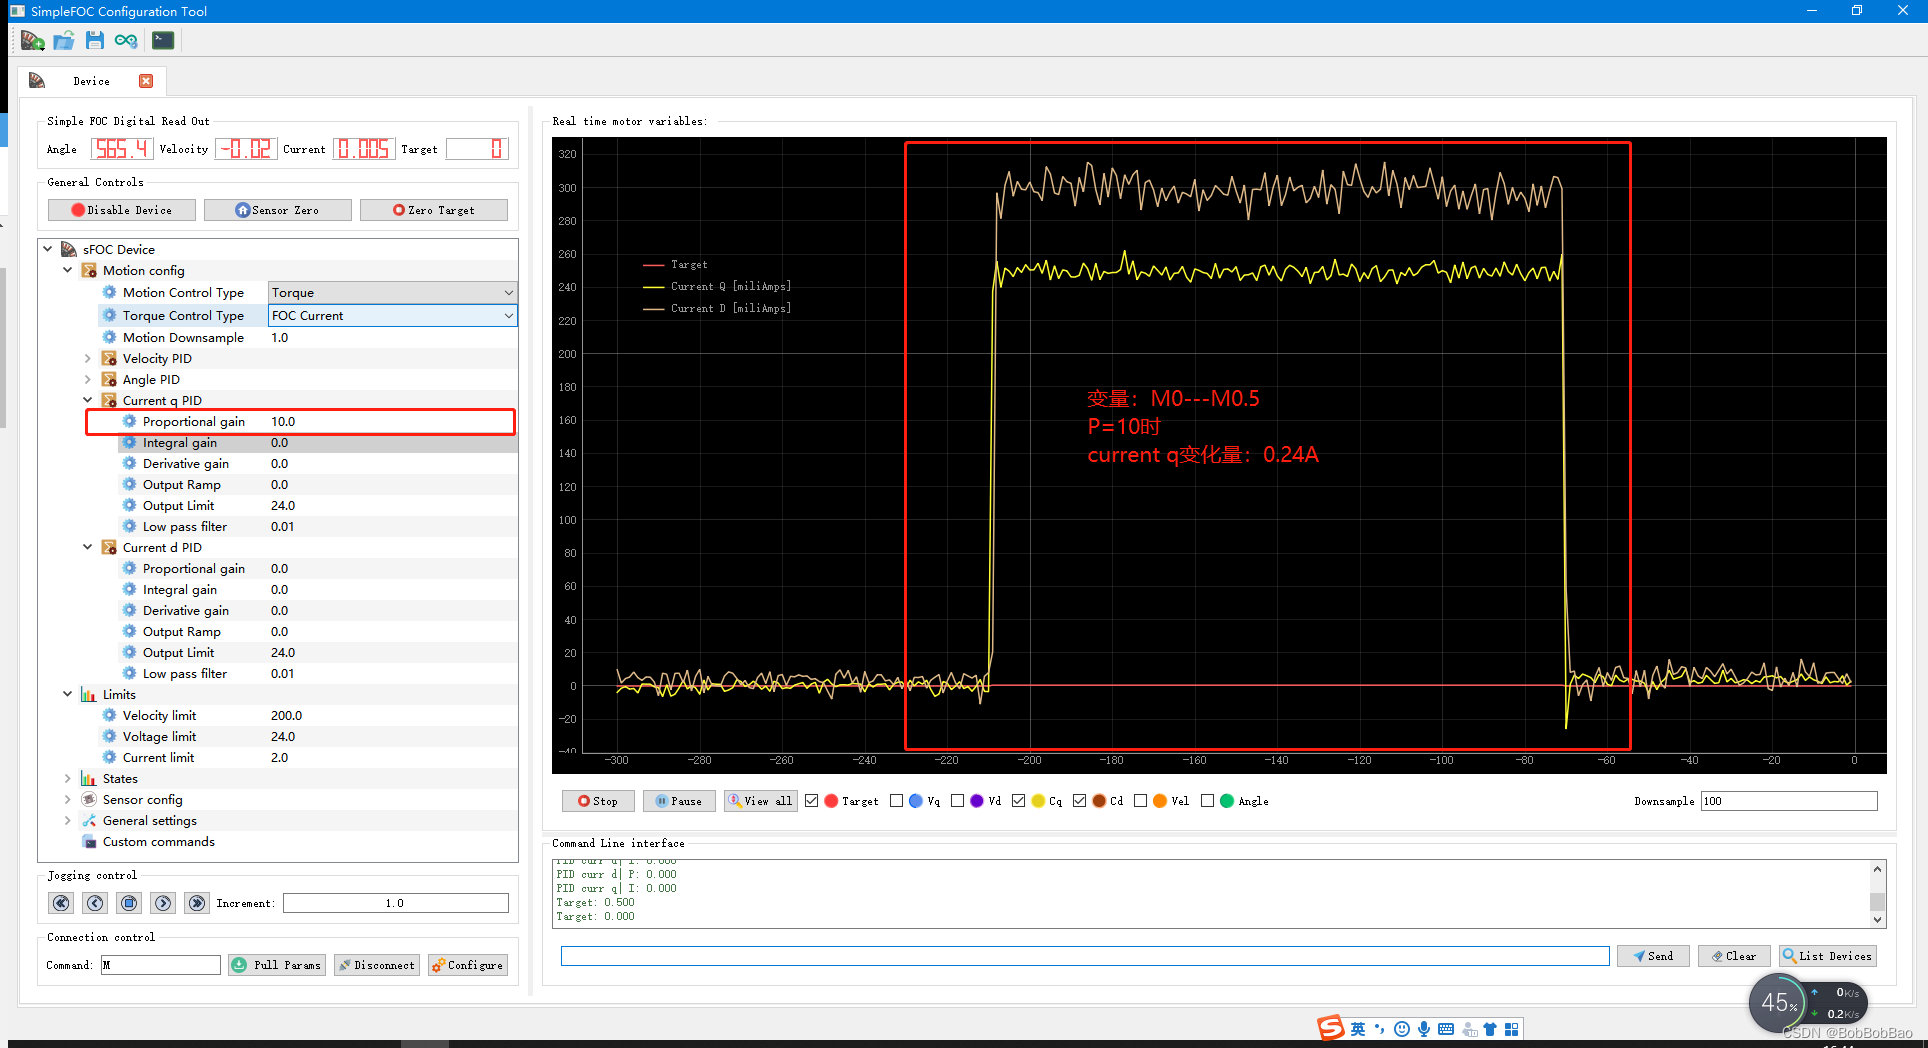The height and width of the screenshot is (1048, 1928).
Task: Collapse the Current q PID node
Action: coord(88,400)
